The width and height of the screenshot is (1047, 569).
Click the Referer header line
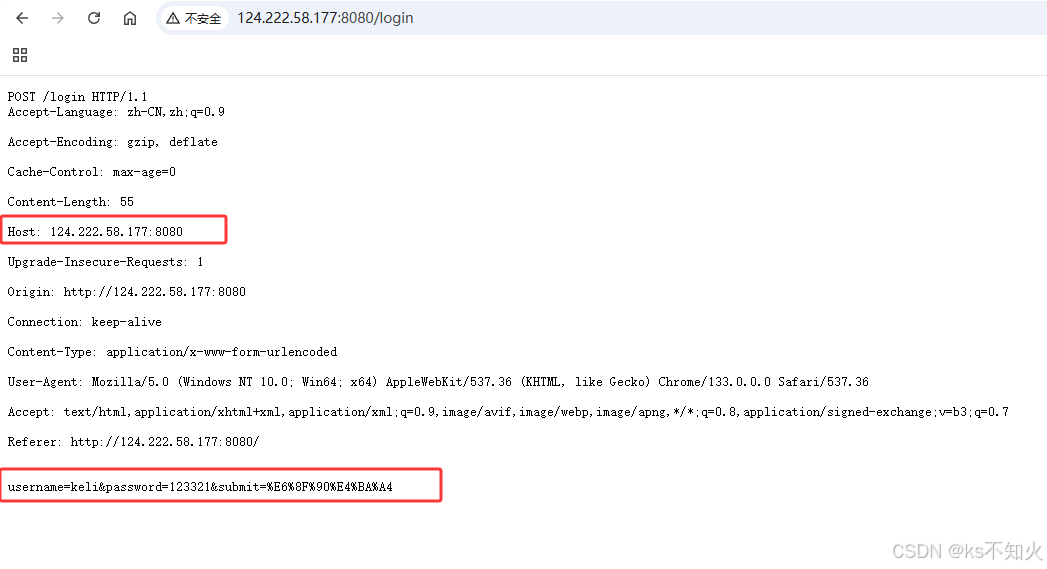[134, 442]
